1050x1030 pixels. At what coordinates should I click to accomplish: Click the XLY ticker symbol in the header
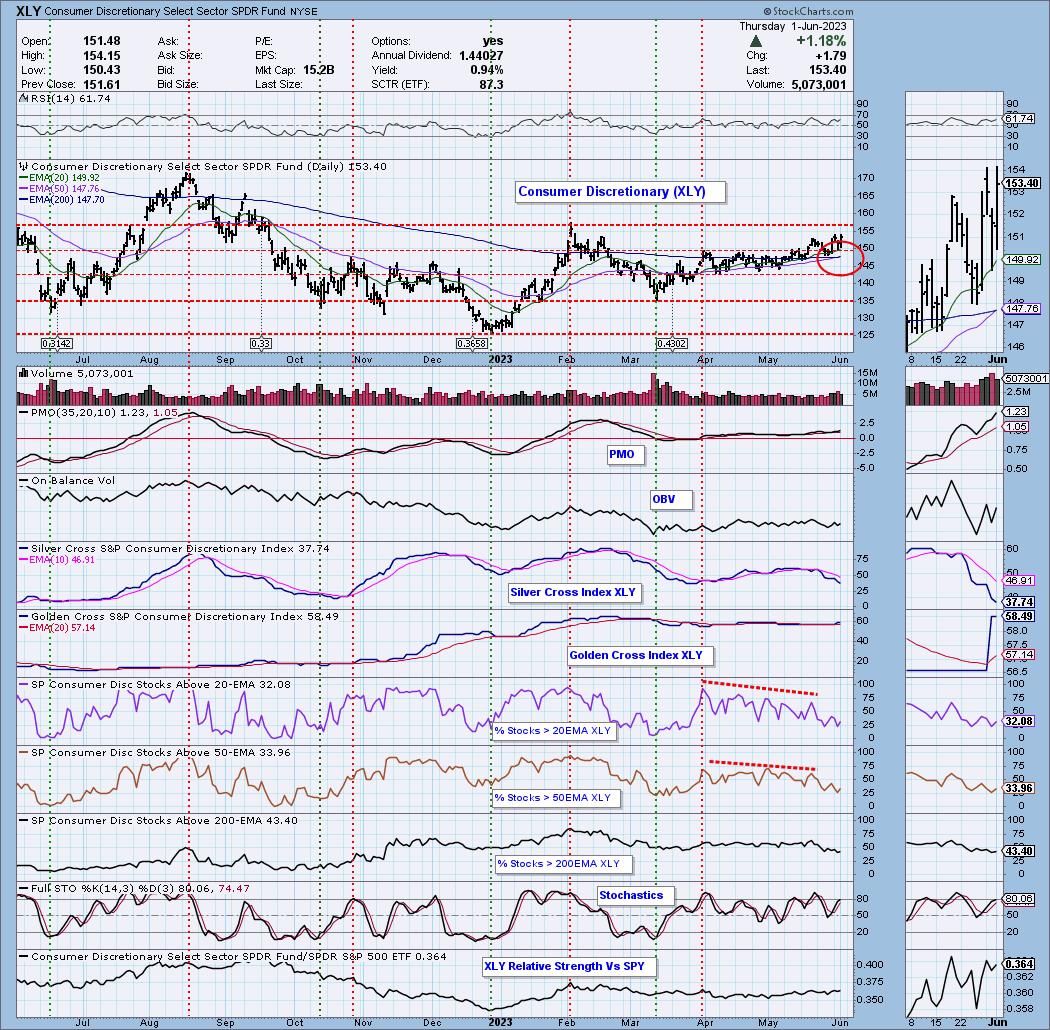(29, 11)
